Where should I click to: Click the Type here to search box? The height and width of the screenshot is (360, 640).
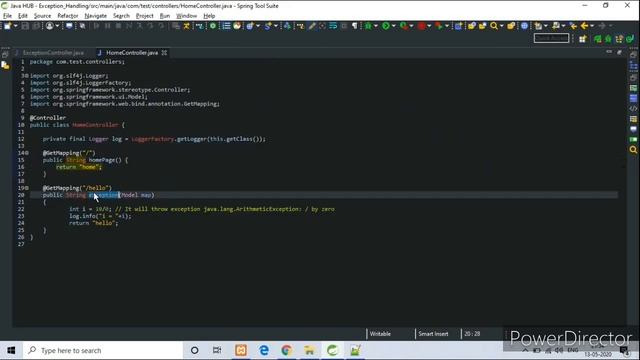click(102, 350)
